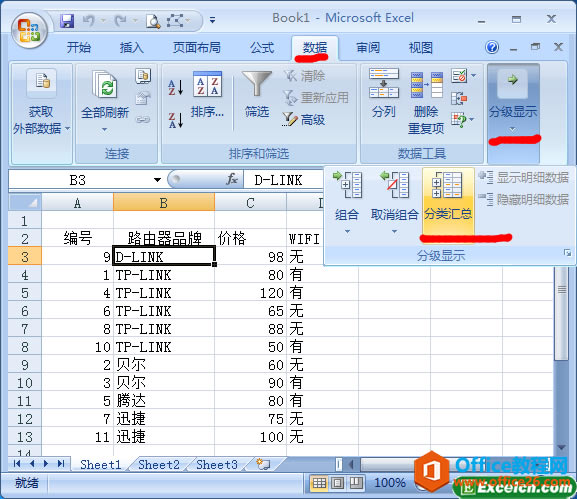The image size is (577, 499).
Task: Click the horizontal scrollbar left arrow
Action: (352, 464)
